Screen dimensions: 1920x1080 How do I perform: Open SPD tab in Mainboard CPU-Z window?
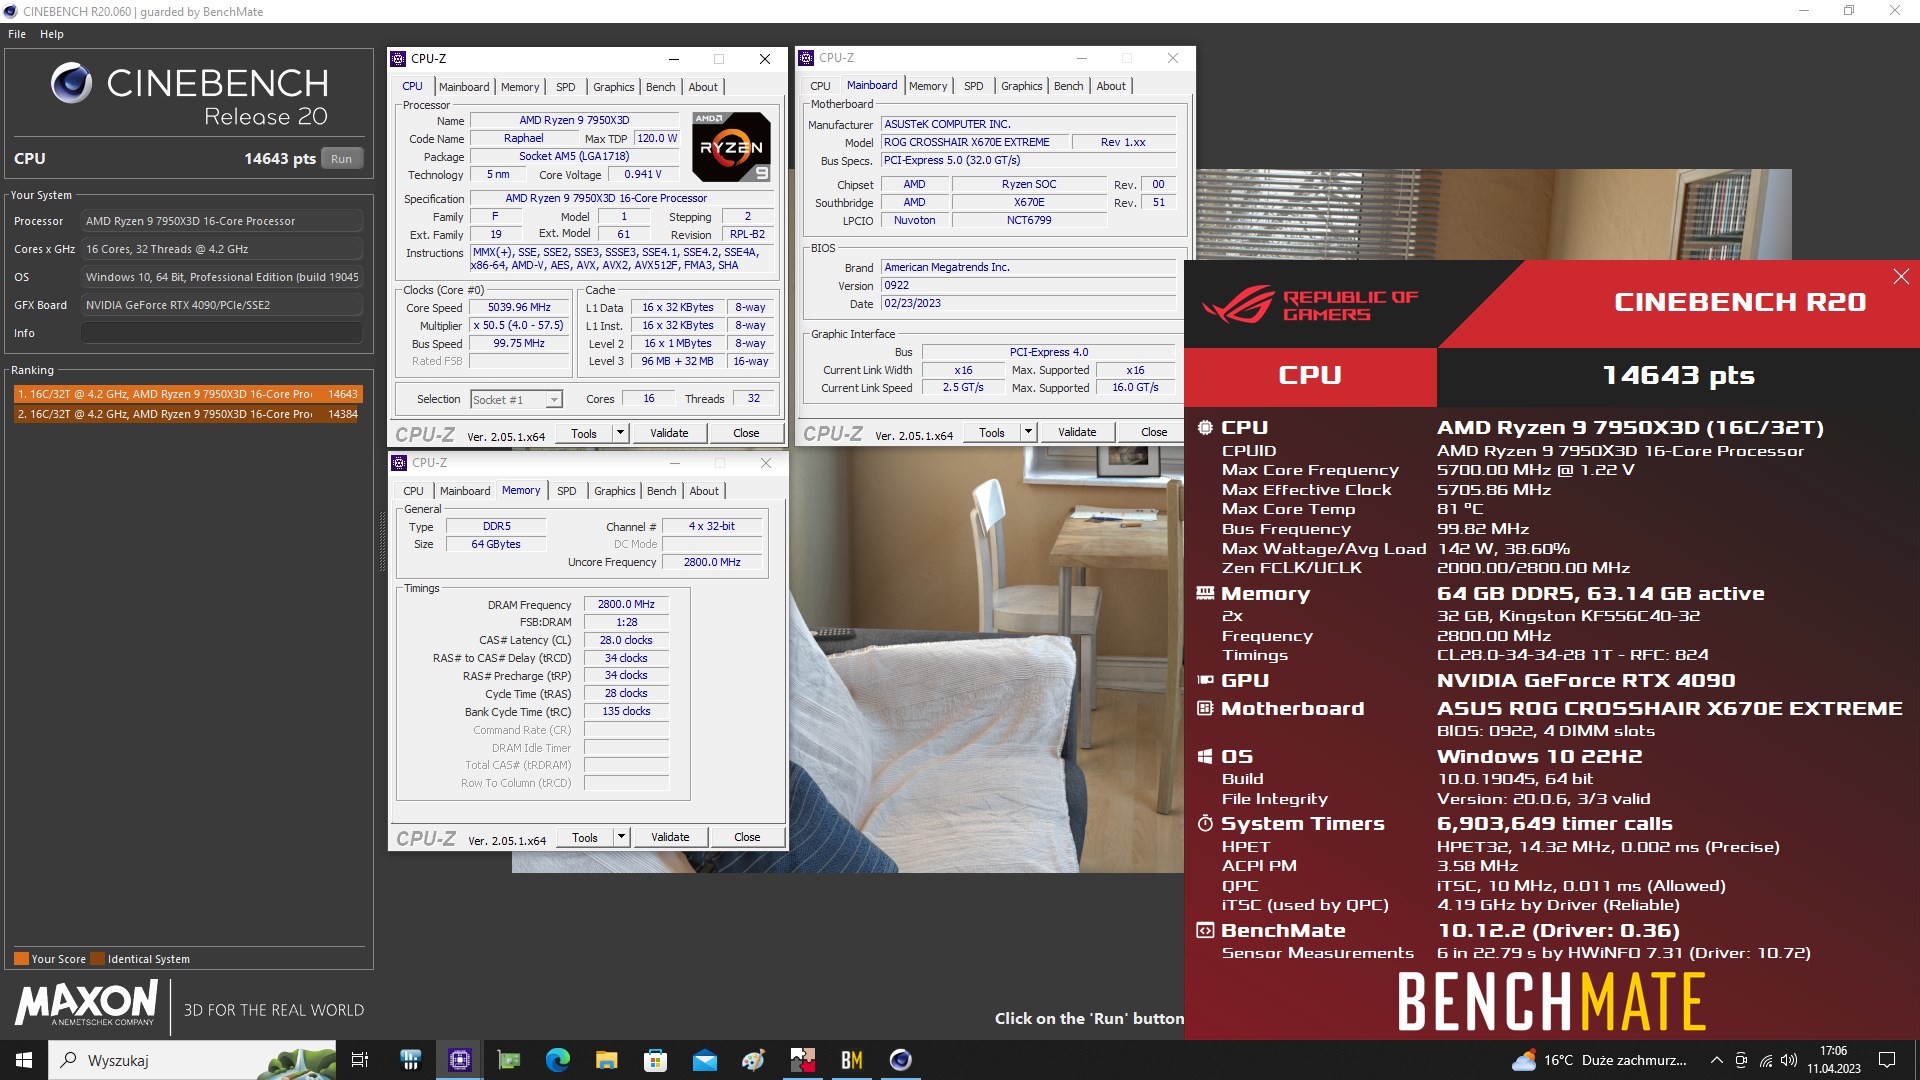tap(974, 86)
